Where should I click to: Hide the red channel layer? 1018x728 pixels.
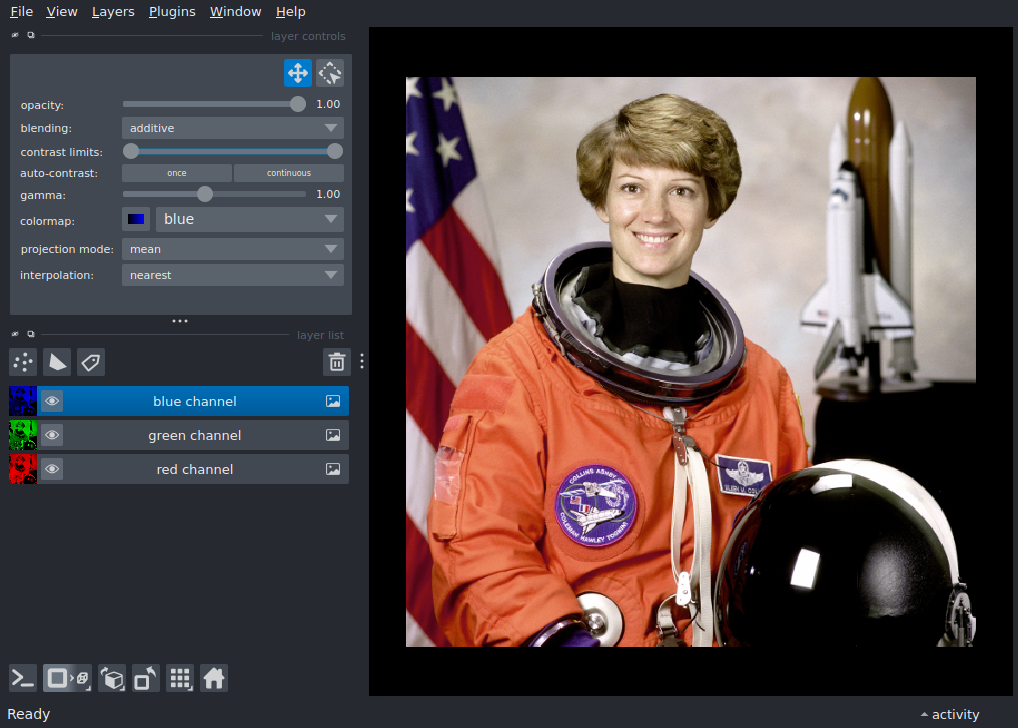52,469
